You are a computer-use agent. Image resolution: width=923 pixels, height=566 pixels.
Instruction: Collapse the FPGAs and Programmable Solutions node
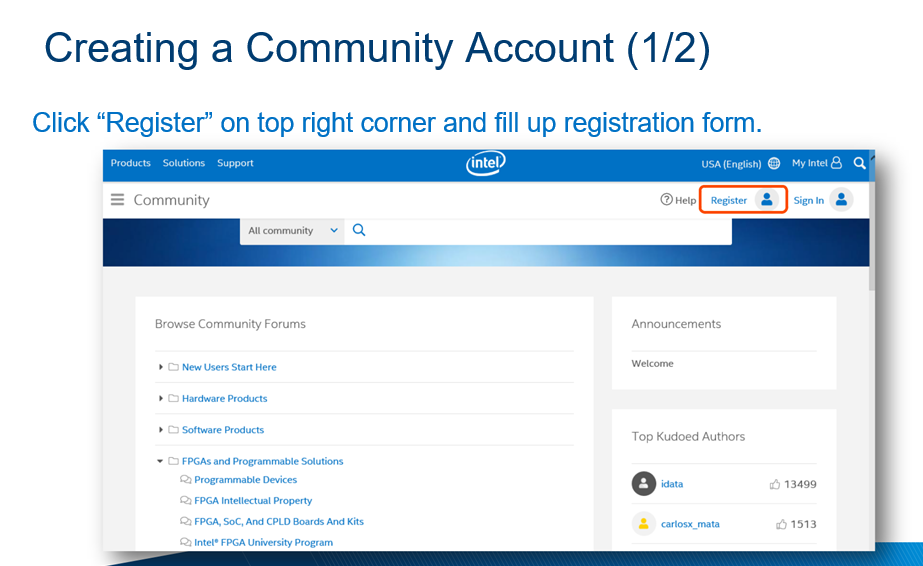point(160,461)
